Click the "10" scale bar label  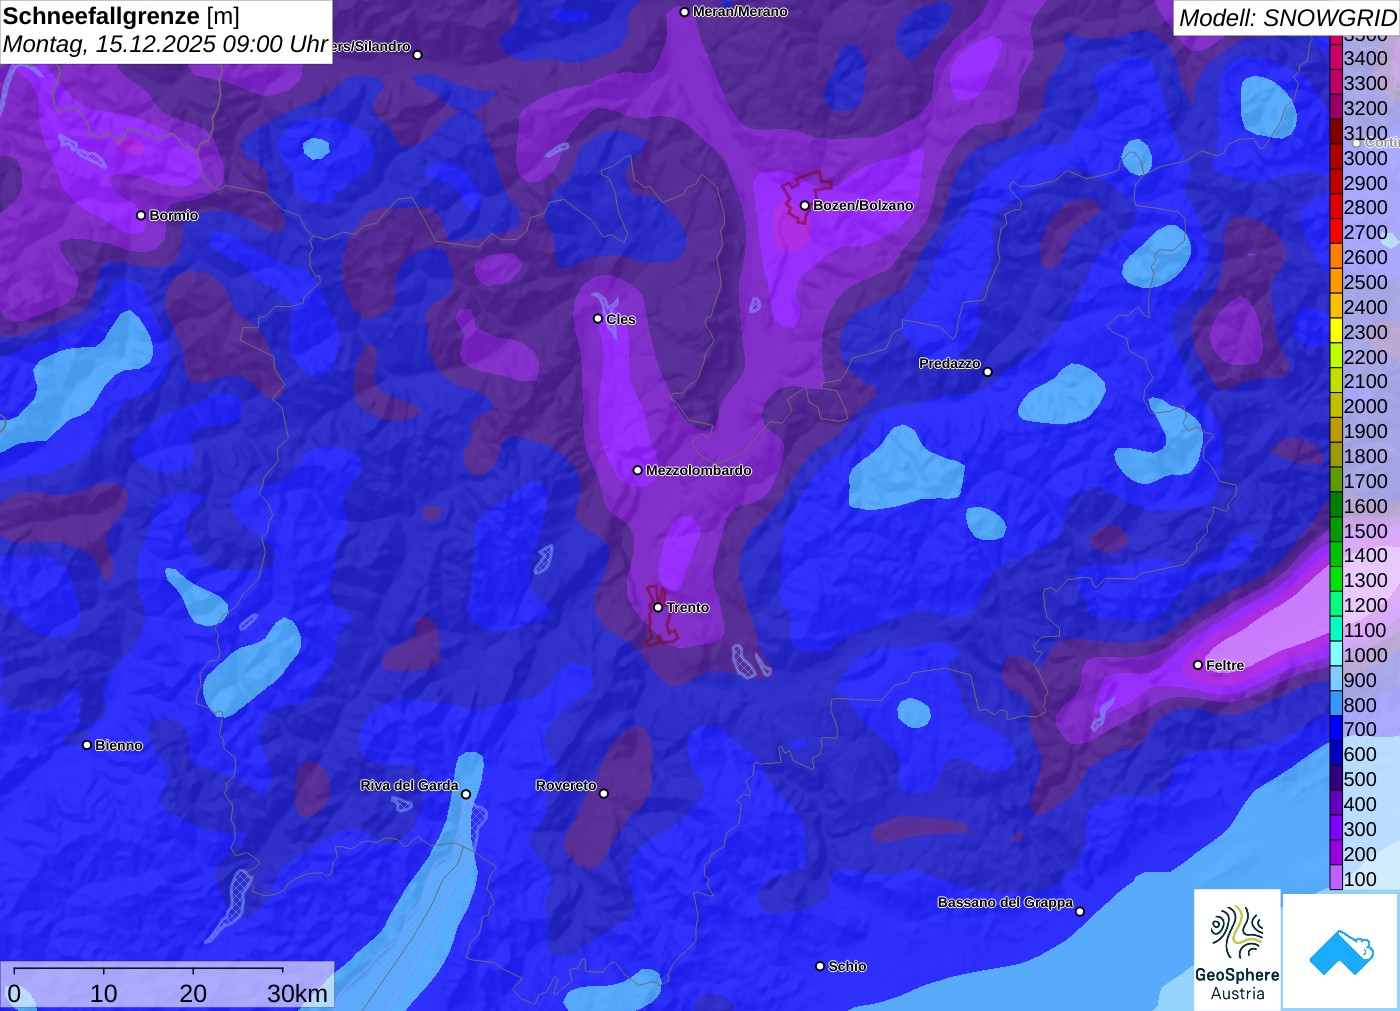point(104,993)
